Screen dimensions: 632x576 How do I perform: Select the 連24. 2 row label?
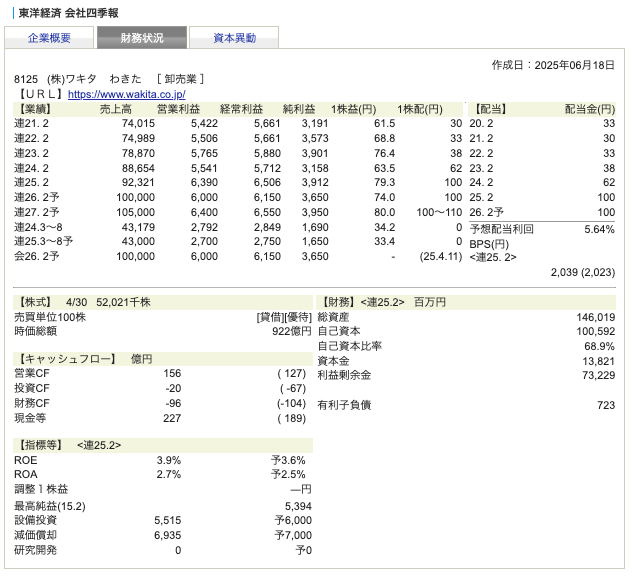click(31, 168)
